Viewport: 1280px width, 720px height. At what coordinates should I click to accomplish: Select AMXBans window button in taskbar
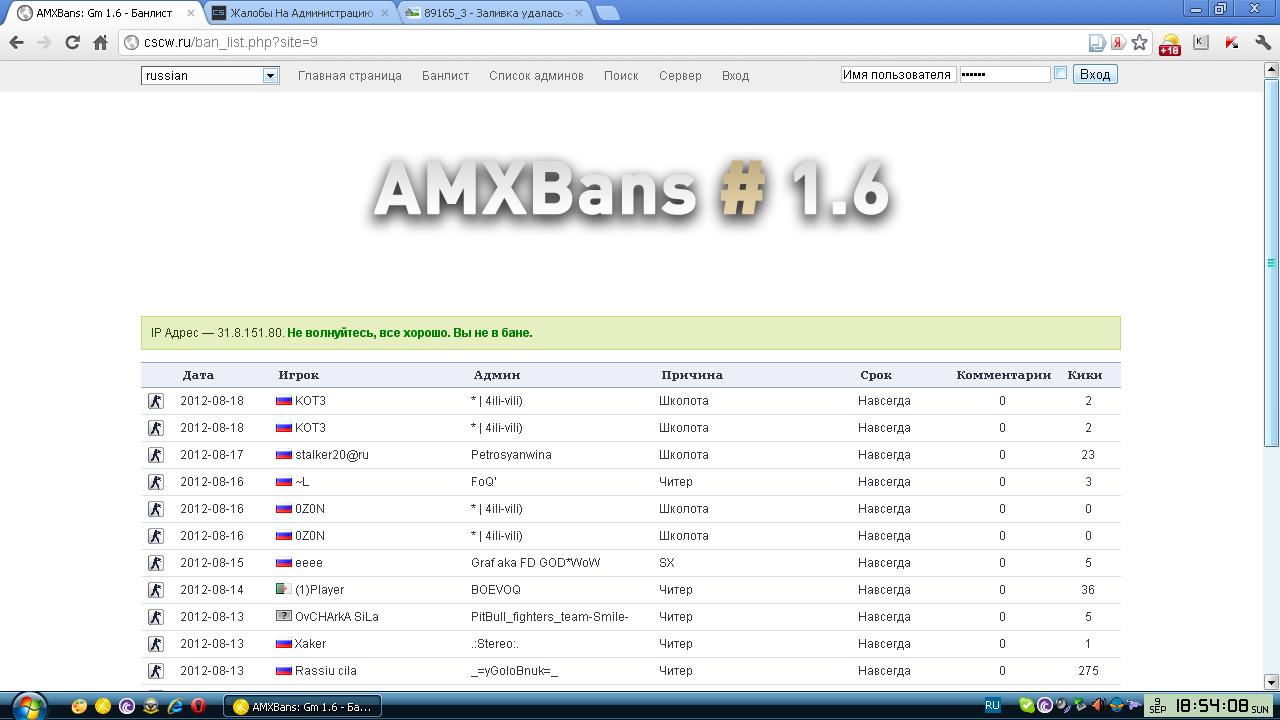pos(302,706)
